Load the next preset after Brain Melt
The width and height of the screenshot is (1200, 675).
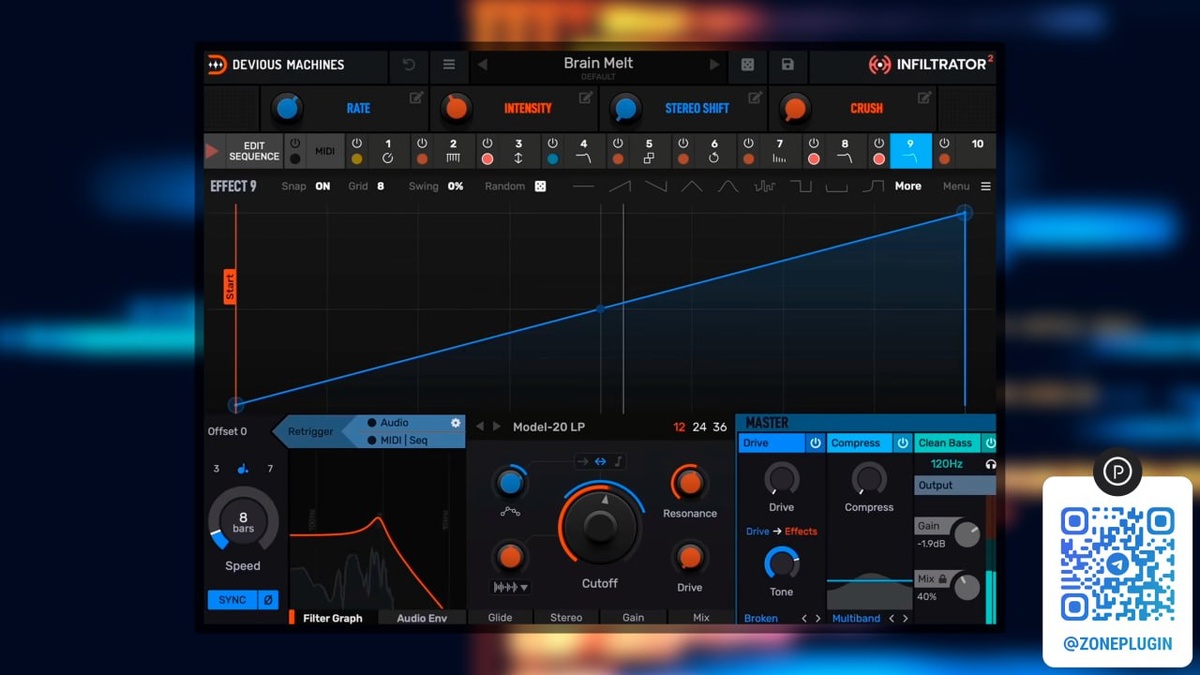click(x=714, y=65)
